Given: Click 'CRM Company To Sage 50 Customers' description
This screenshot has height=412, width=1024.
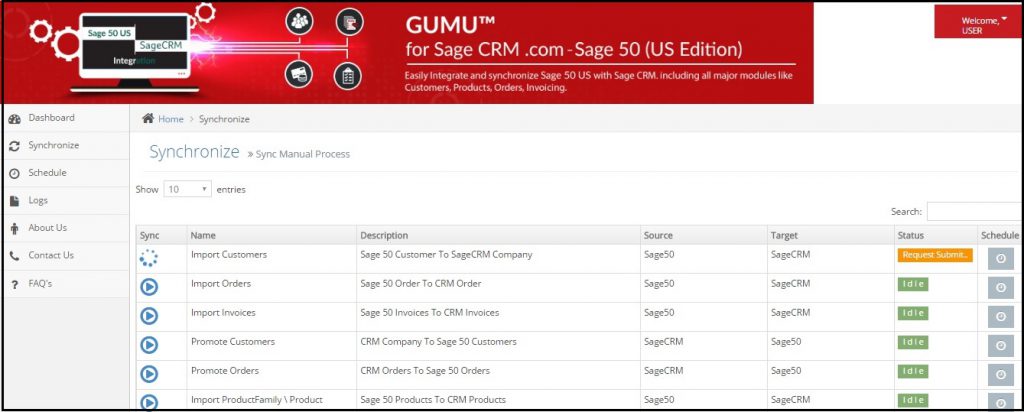Looking at the screenshot, I should [x=438, y=341].
